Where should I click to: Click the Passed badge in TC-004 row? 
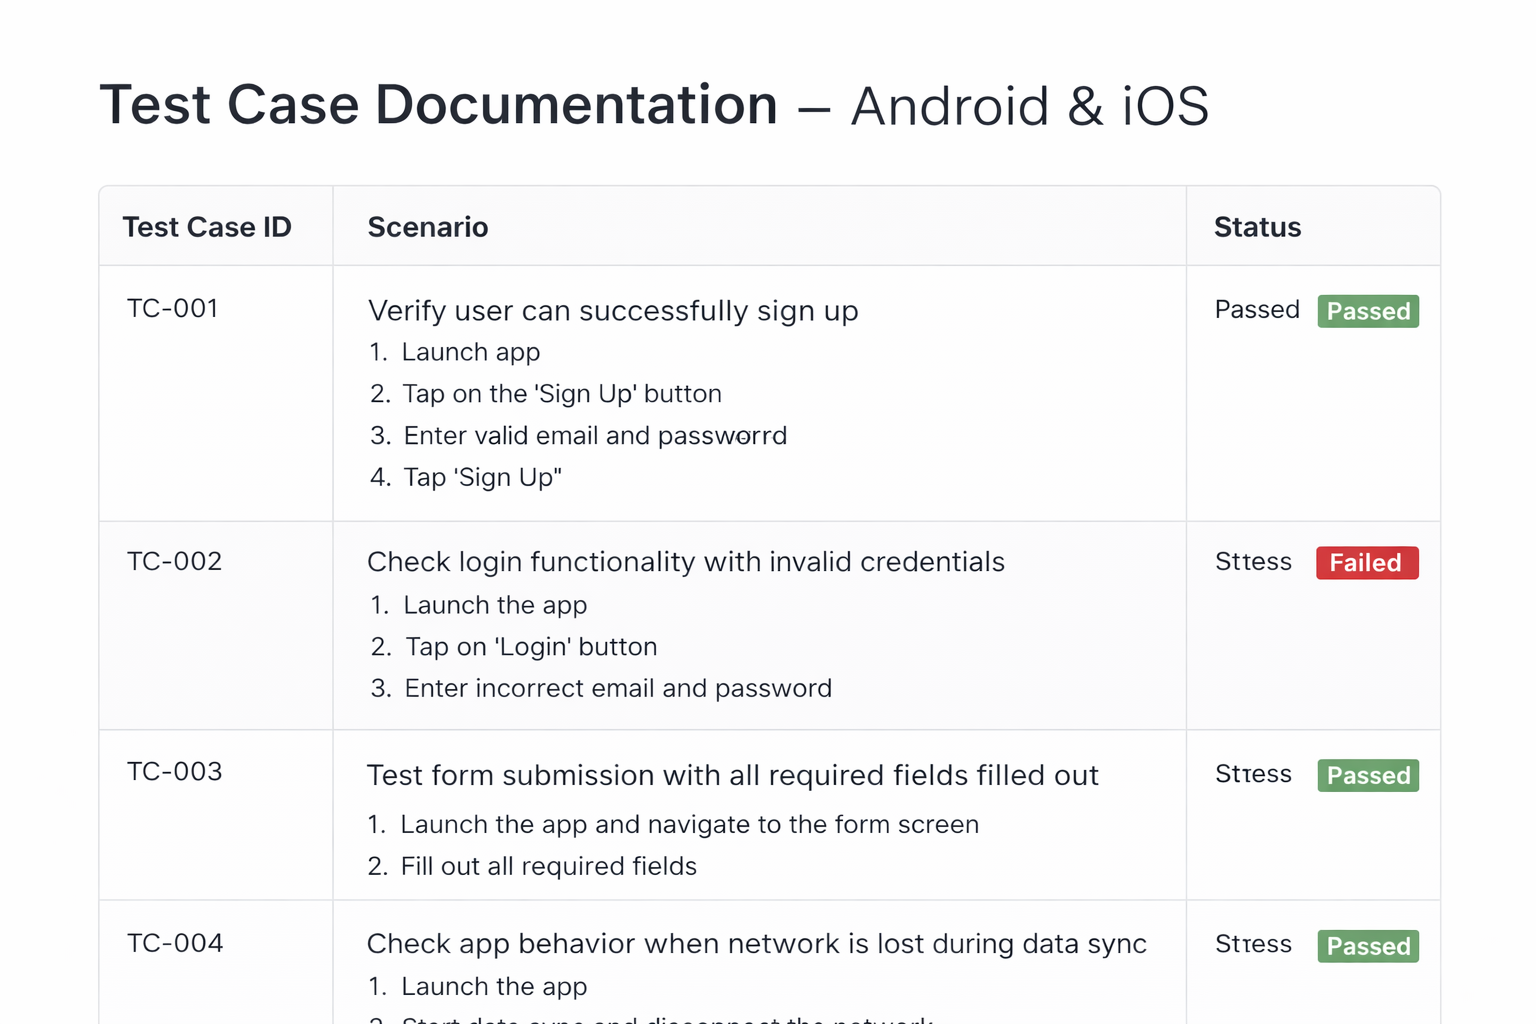[1367, 946]
